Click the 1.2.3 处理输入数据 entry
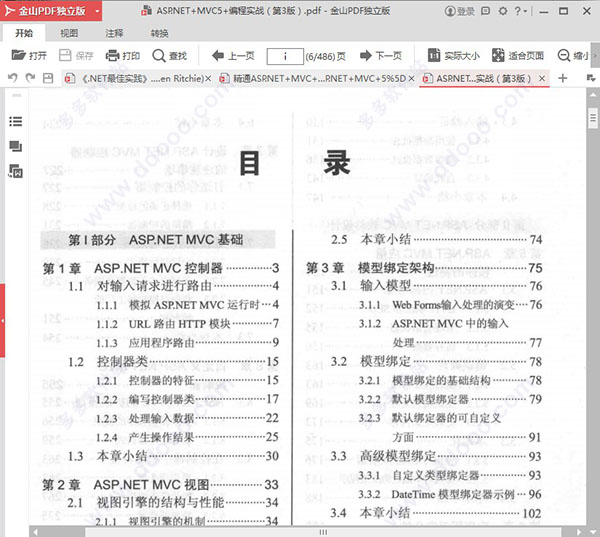Image resolution: width=600 pixels, height=537 pixels. pos(187,418)
